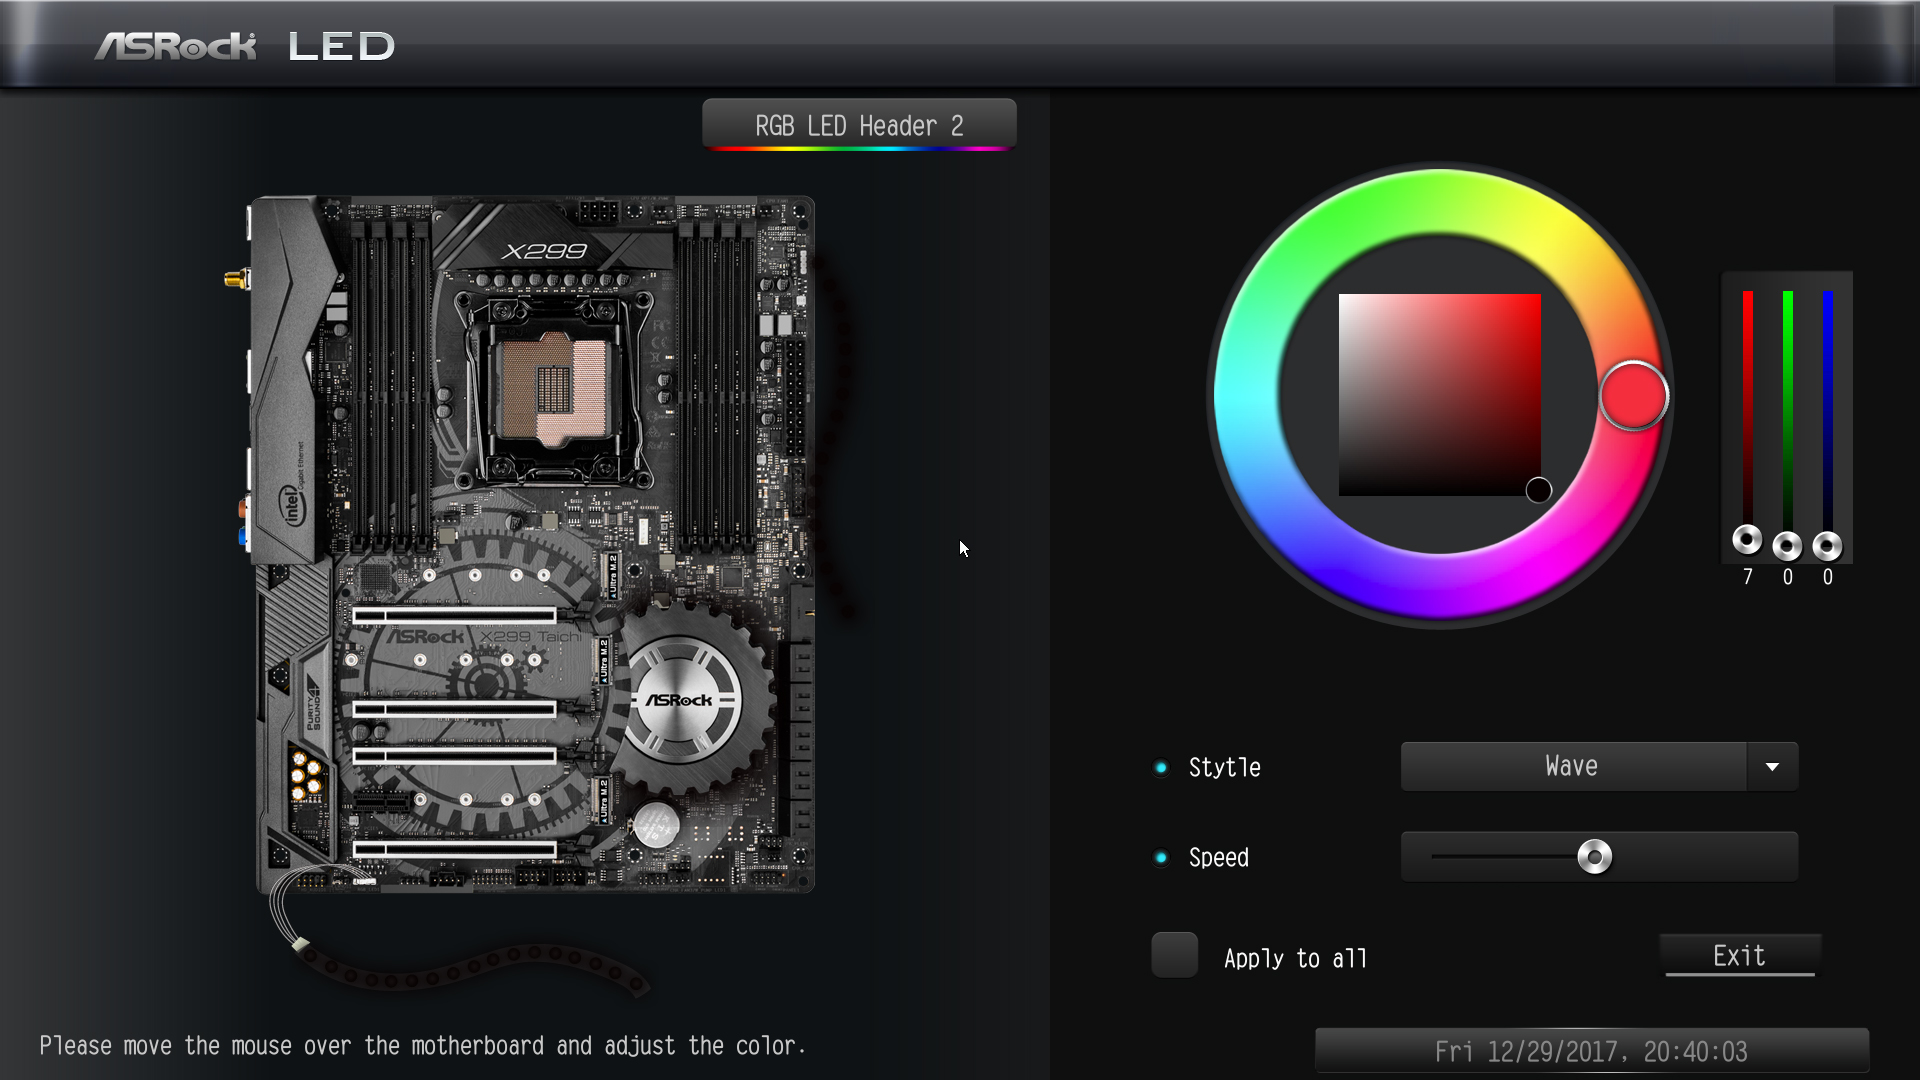The width and height of the screenshot is (1920, 1080).
Task: Click the I/O shroud on motherboard
Action: pyautogui.click(x=290, y=380)
